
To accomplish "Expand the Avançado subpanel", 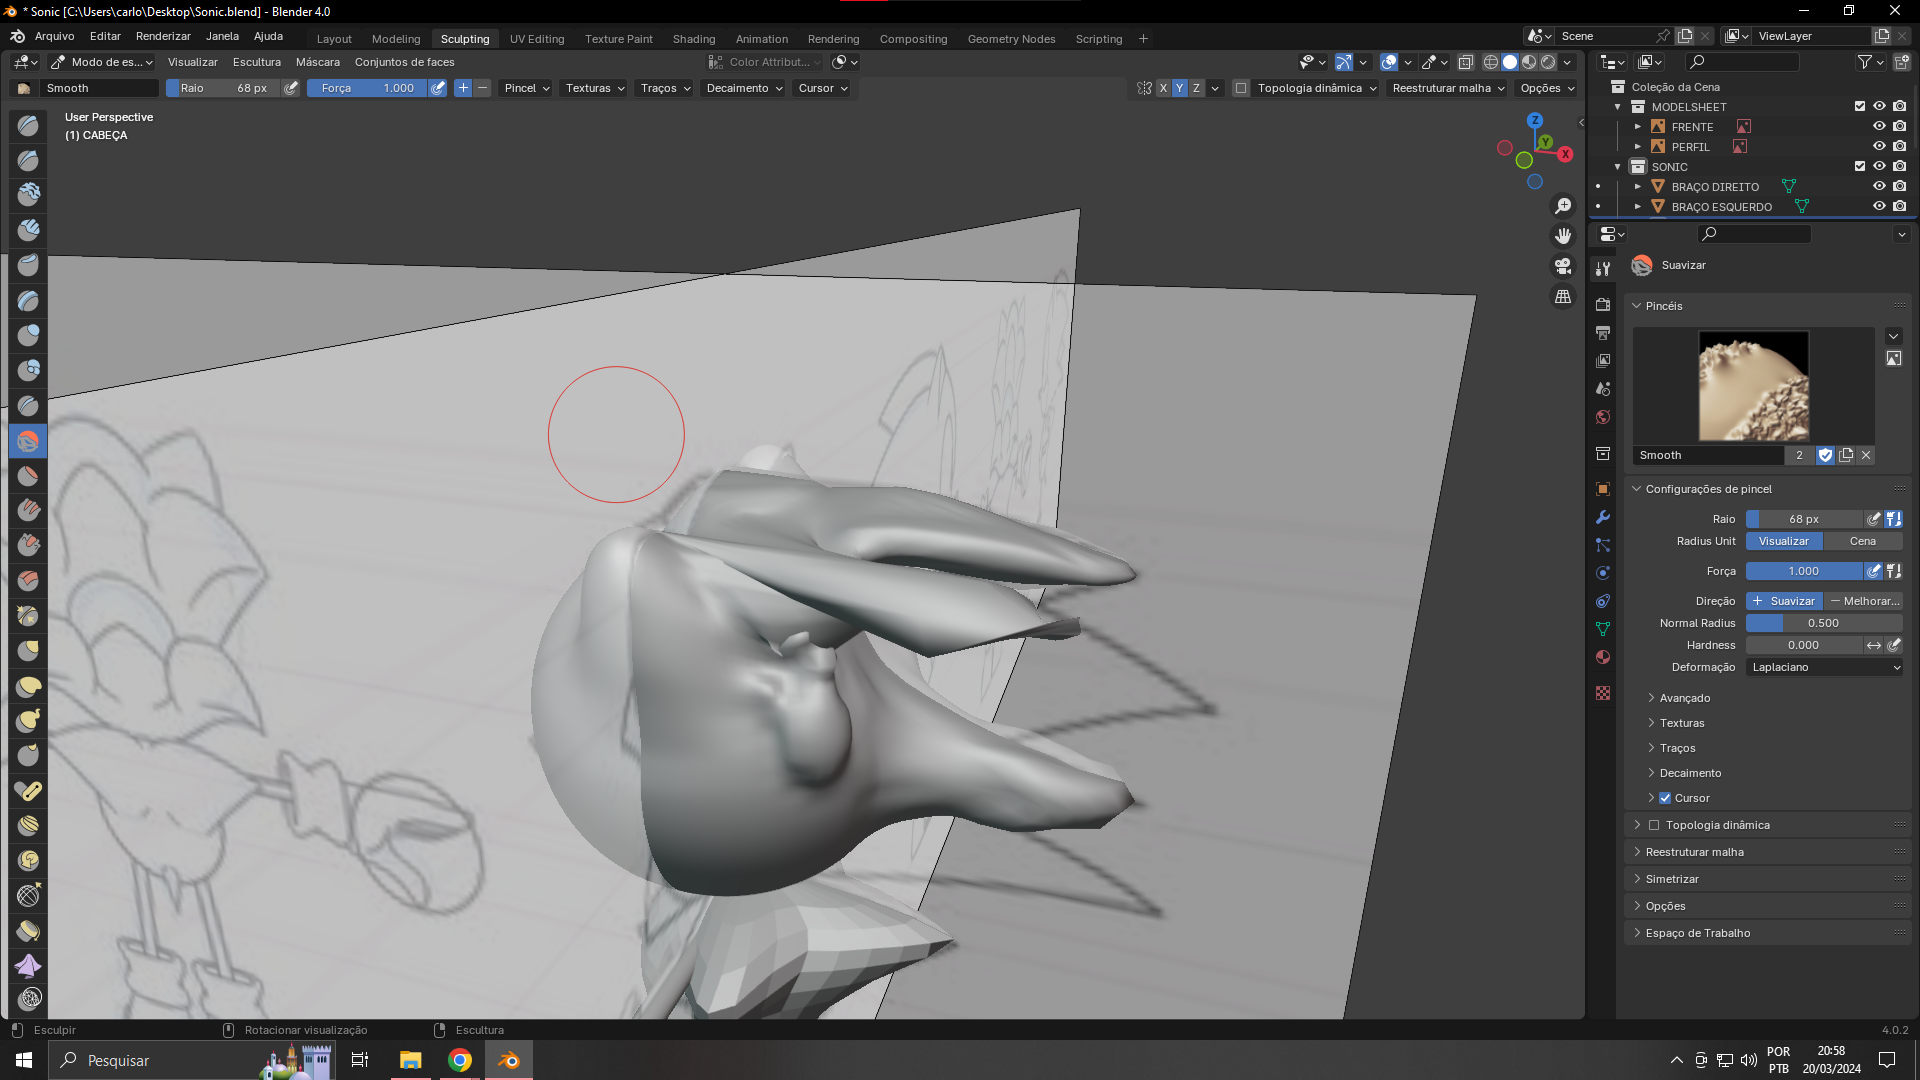I will [x=1684, y=698].
